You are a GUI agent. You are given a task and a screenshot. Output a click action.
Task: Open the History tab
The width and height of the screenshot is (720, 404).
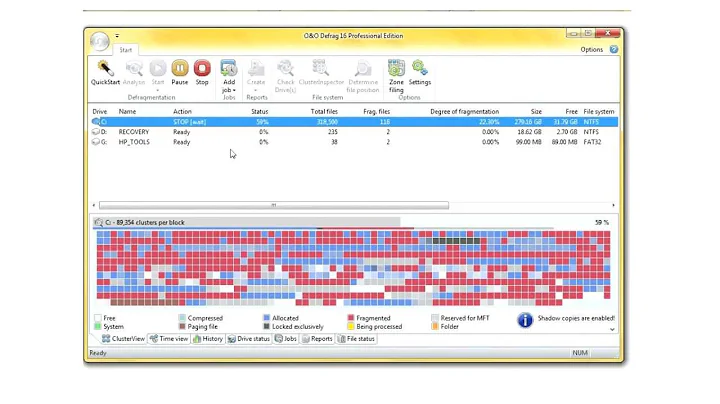tap(208, 339)
